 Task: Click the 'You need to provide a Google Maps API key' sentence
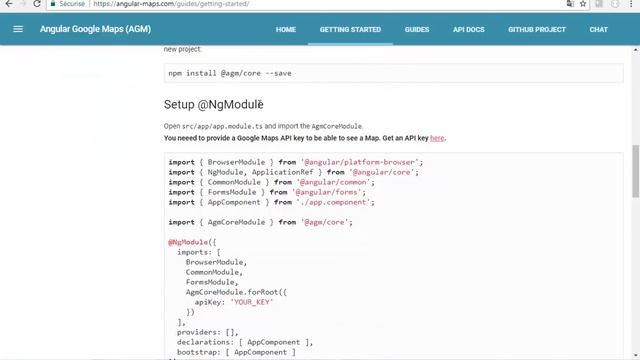tap(305, 138)
